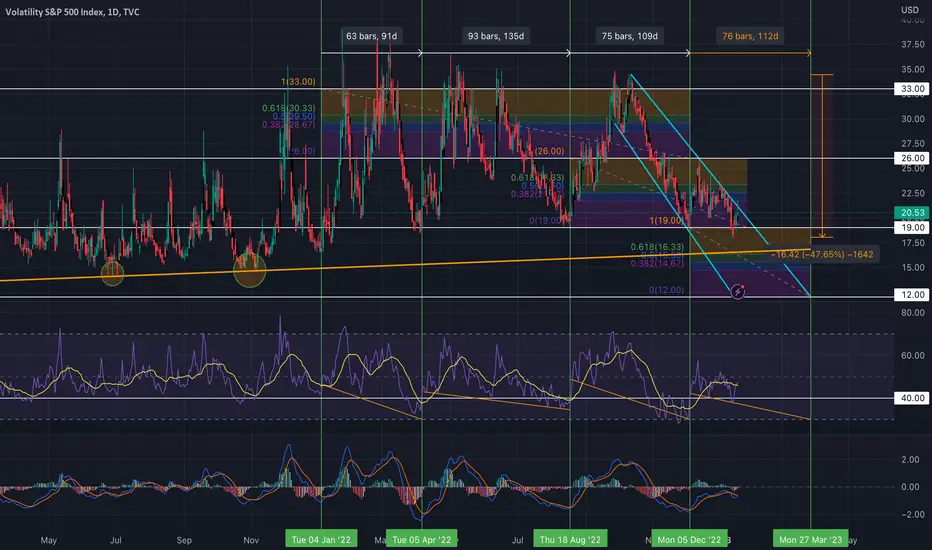The height and width of the screenshot is (550, 932).
Task: Click the green 20.53 current price label
Action: click(x=912, y=213)
